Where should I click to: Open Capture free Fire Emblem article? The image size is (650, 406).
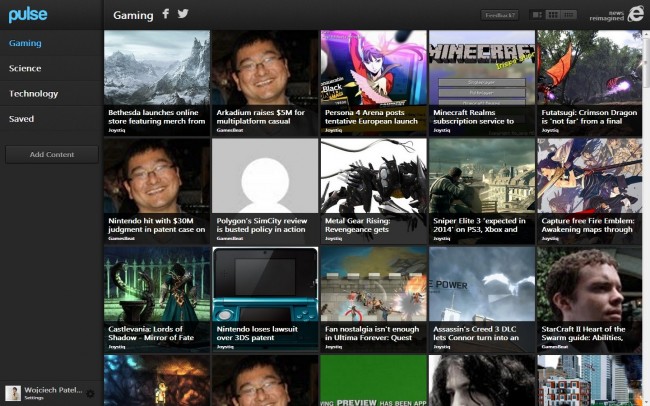coord(589,191)
